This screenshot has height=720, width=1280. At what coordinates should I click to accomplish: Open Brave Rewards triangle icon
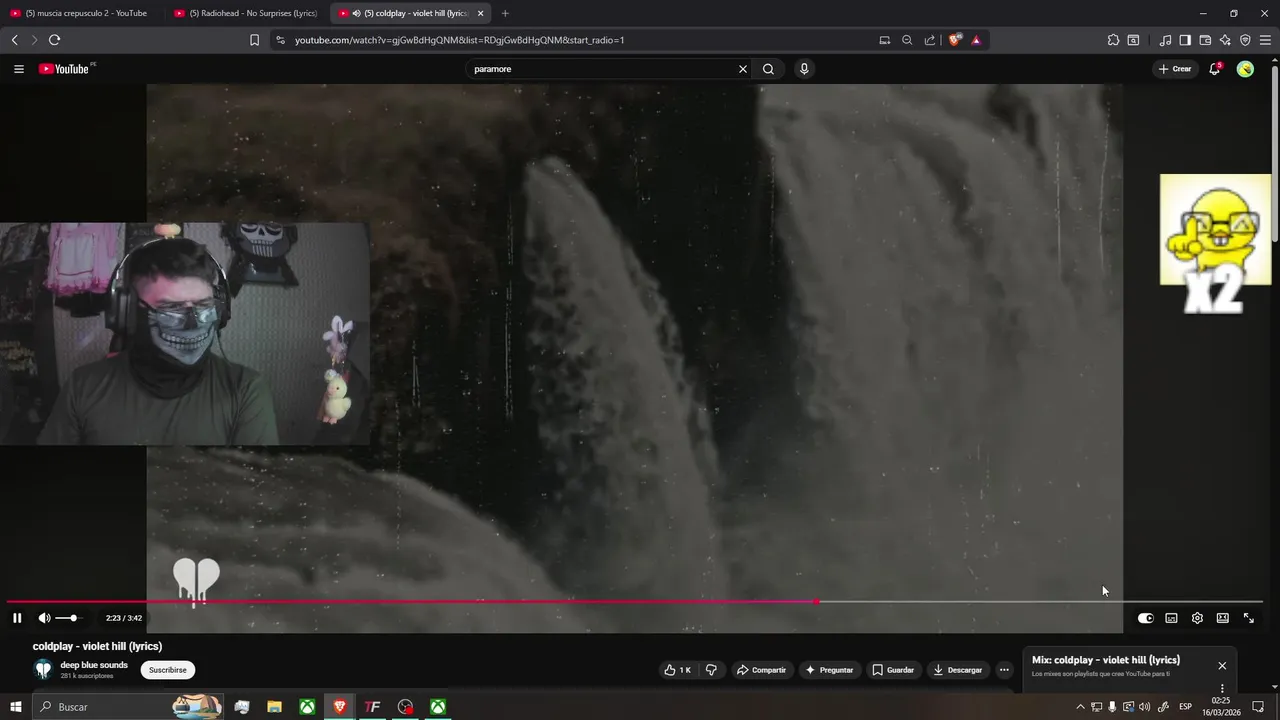[x=976, y=40]
